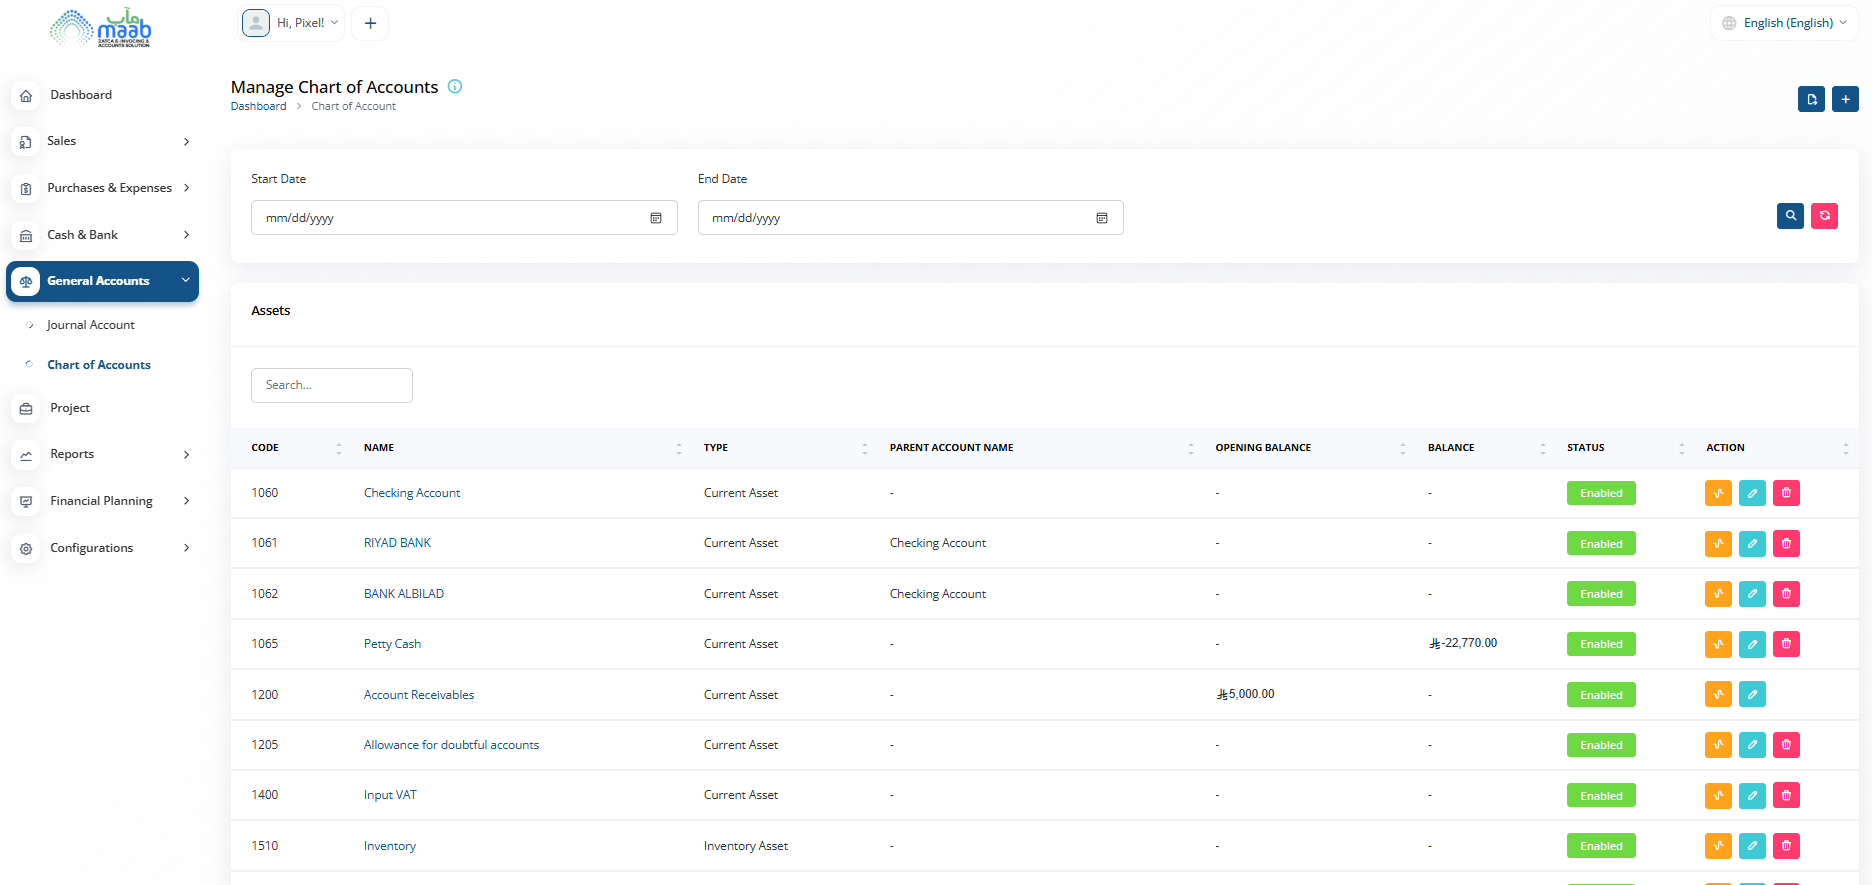Delete the BANK ALBILAD account
Image resolution: width=1872 pixels, height=885 pixels.
tap(1786, 594)
